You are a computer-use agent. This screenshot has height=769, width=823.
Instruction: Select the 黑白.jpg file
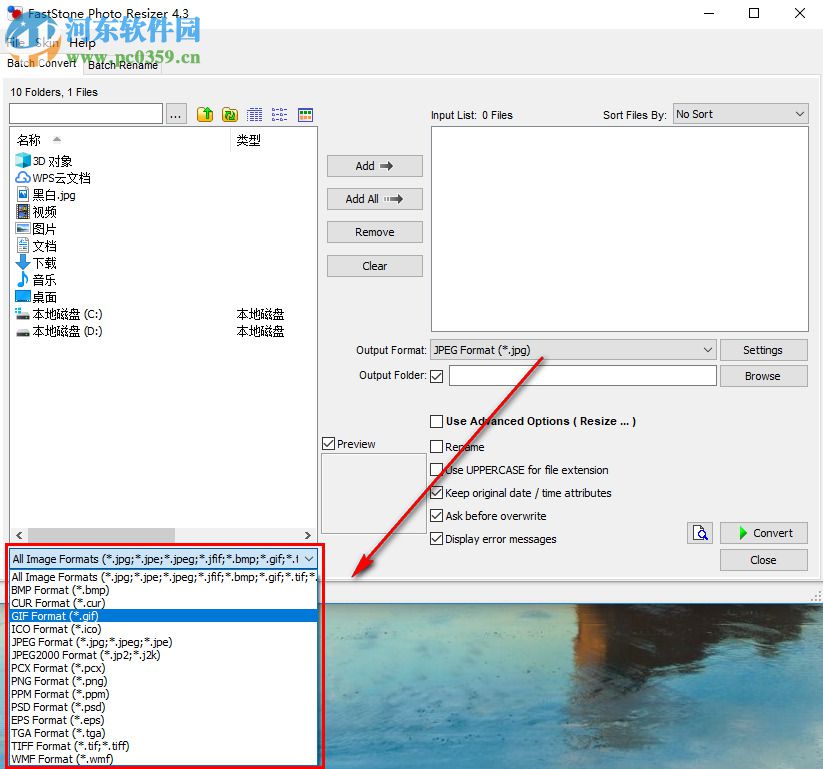click(46, 195)
